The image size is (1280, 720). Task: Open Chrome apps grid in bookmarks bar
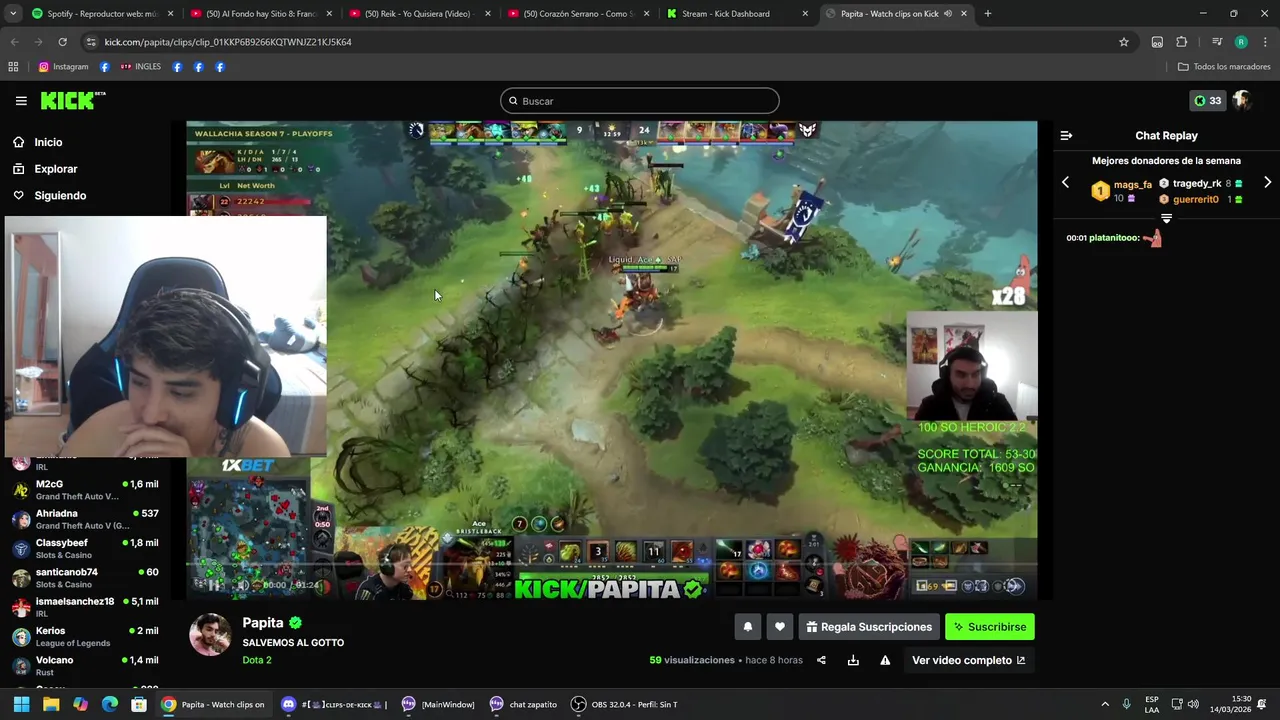(13, 67)
